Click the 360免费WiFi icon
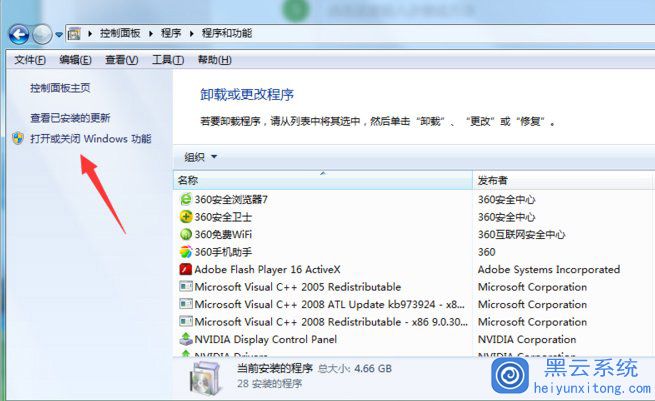Screen dimensions: 655x401 tap(185, 234)
